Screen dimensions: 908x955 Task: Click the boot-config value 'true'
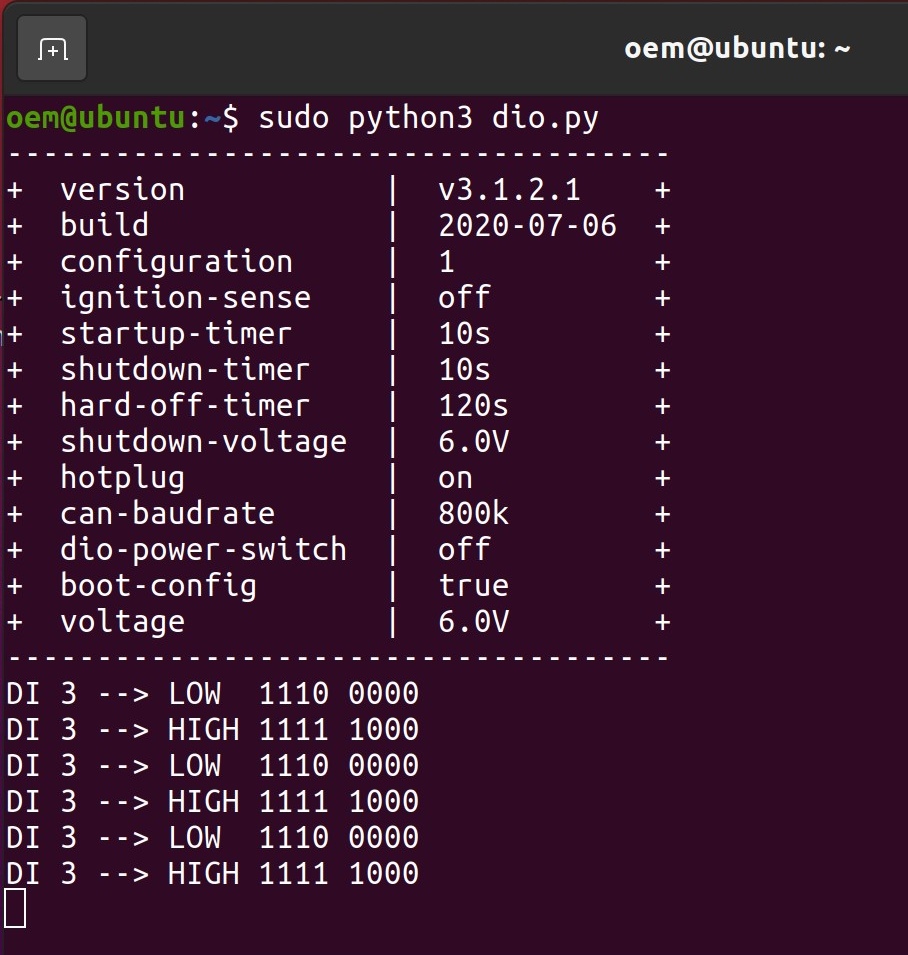473,586
